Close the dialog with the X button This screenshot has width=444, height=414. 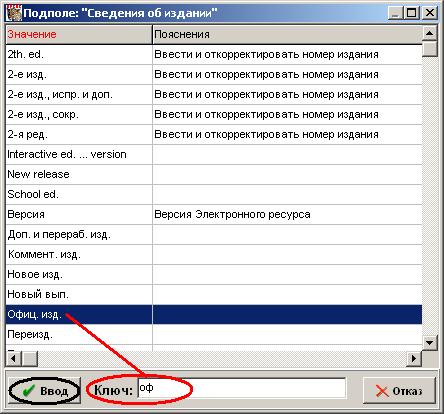point(430,13)
